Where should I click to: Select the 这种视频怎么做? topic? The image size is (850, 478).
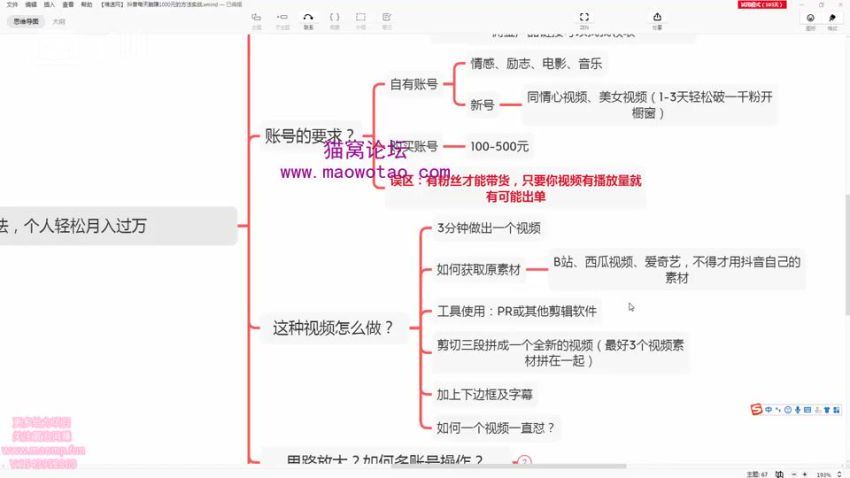tap(332, 327)
